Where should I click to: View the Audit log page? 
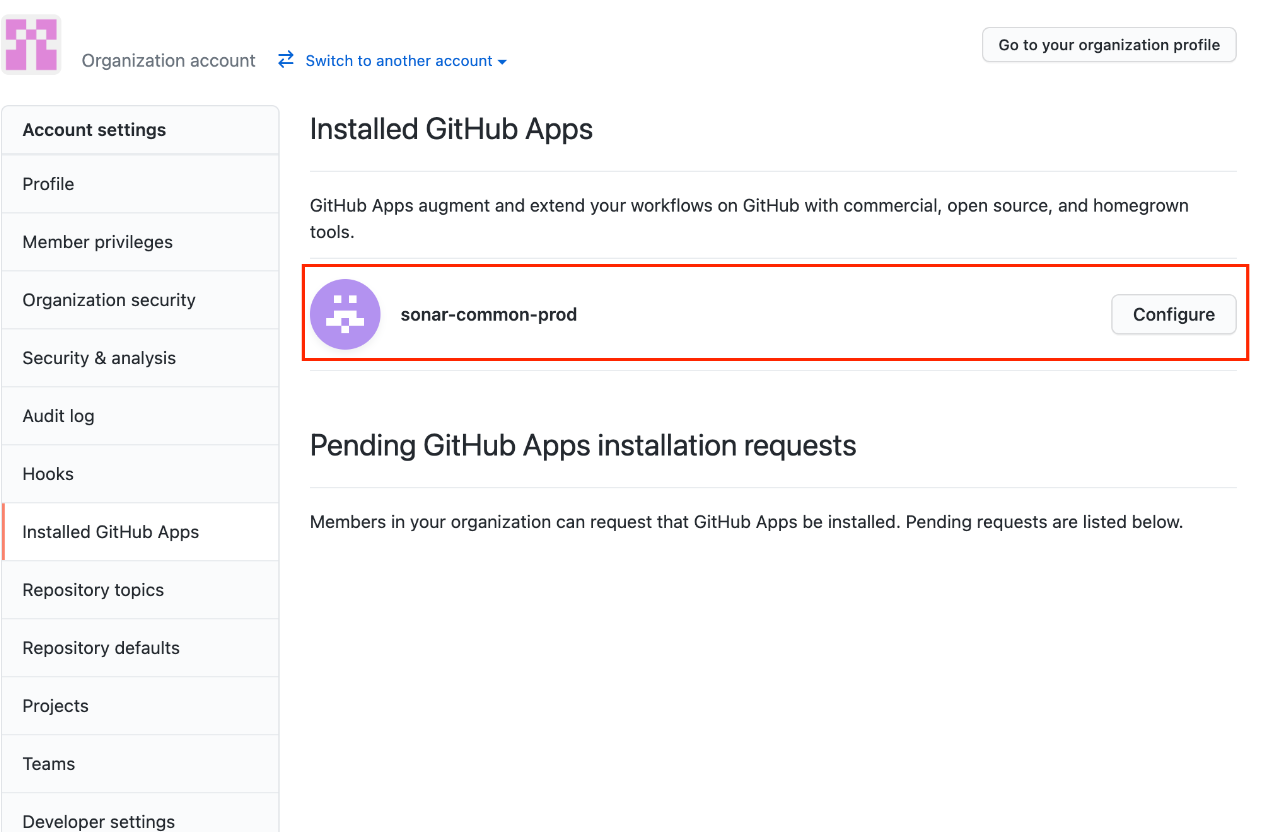pos(58,416)
